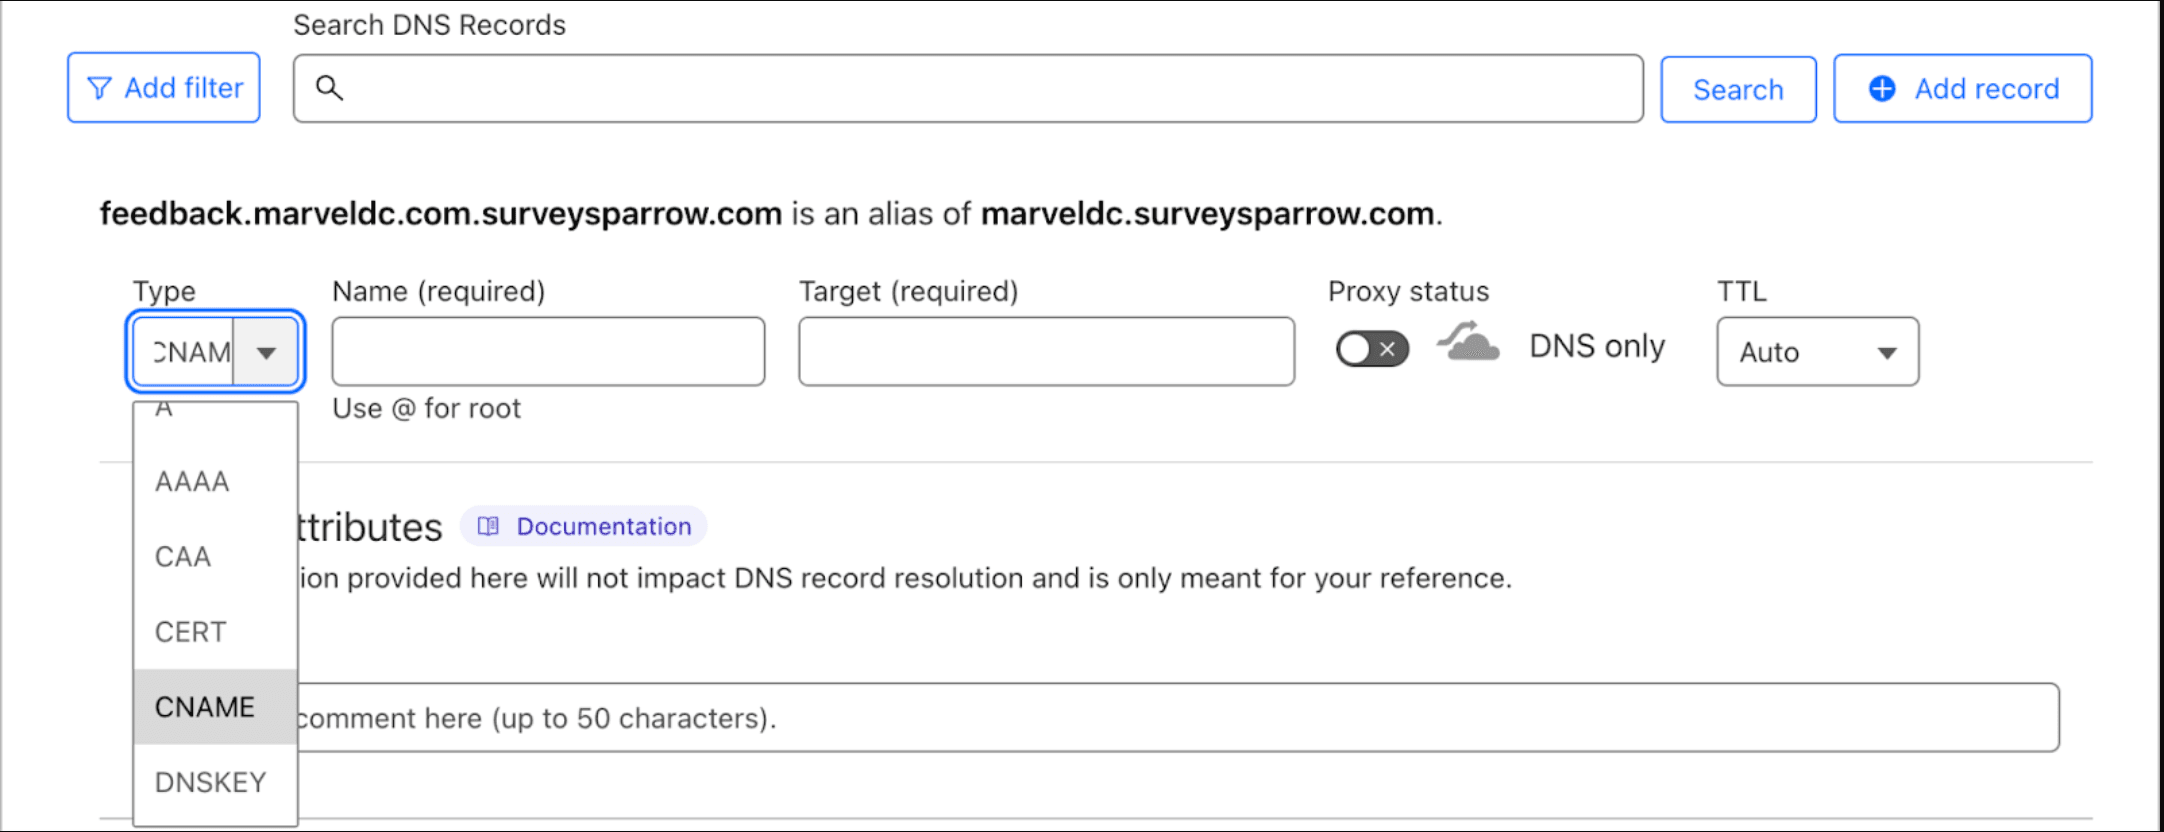Click the Add record button
Screen dimensions: 2164x832
click(1962, 89)
